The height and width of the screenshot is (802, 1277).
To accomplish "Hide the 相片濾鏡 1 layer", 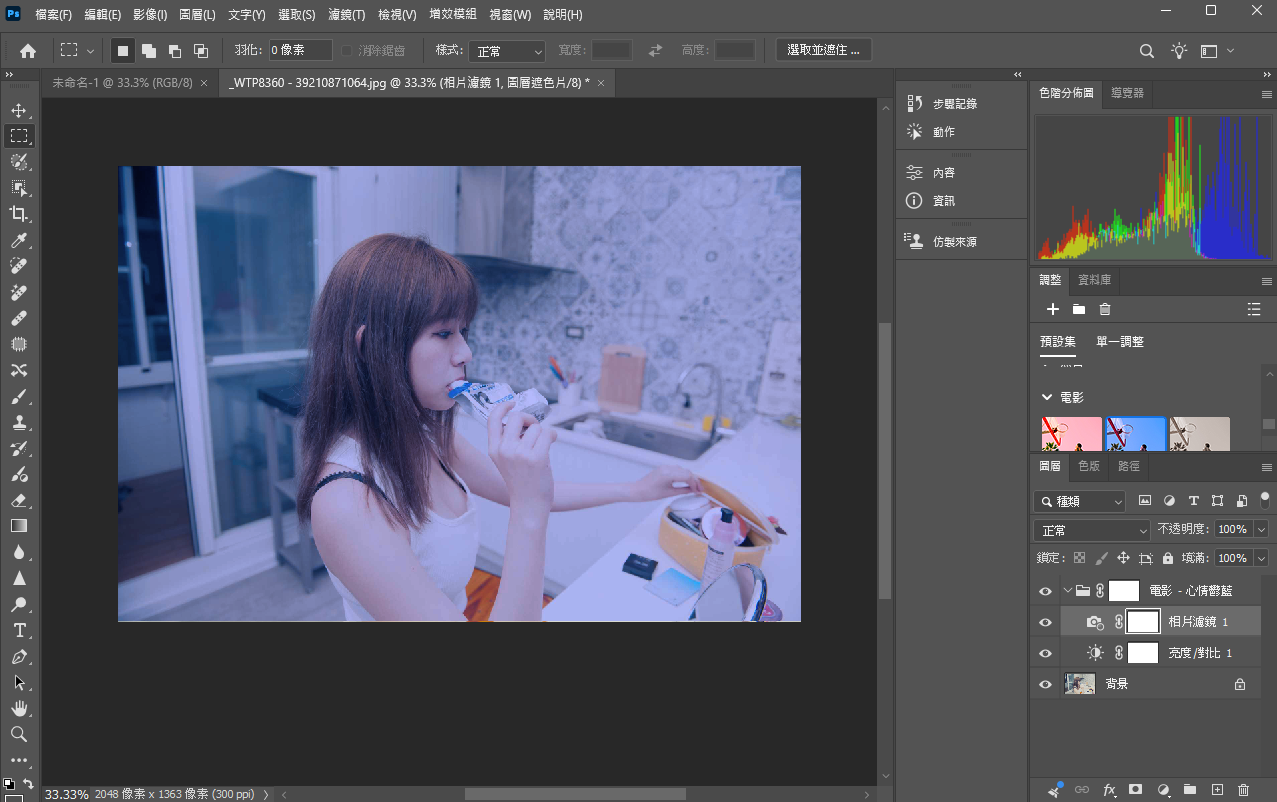I will [x=1045, y=622].
